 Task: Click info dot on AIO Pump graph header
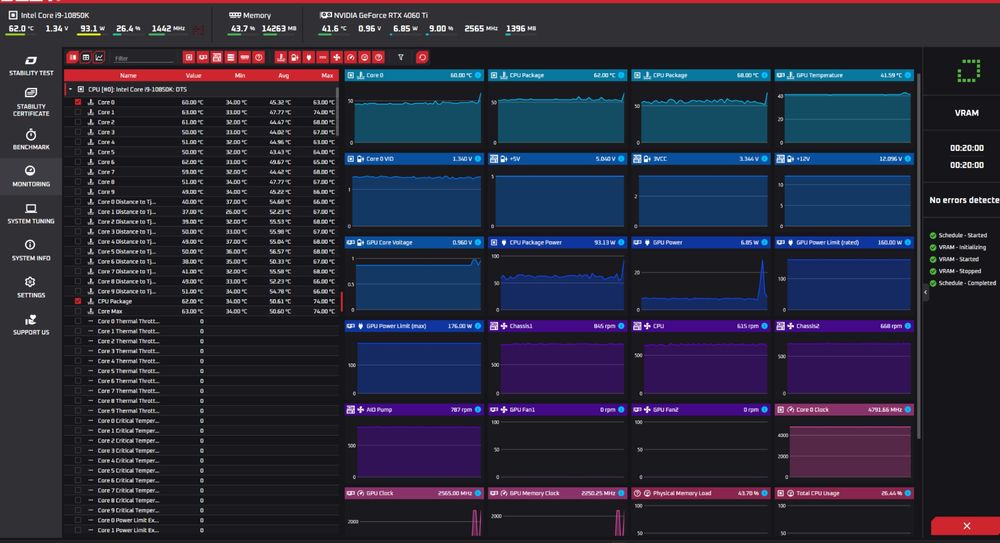(x=478, y=410)
